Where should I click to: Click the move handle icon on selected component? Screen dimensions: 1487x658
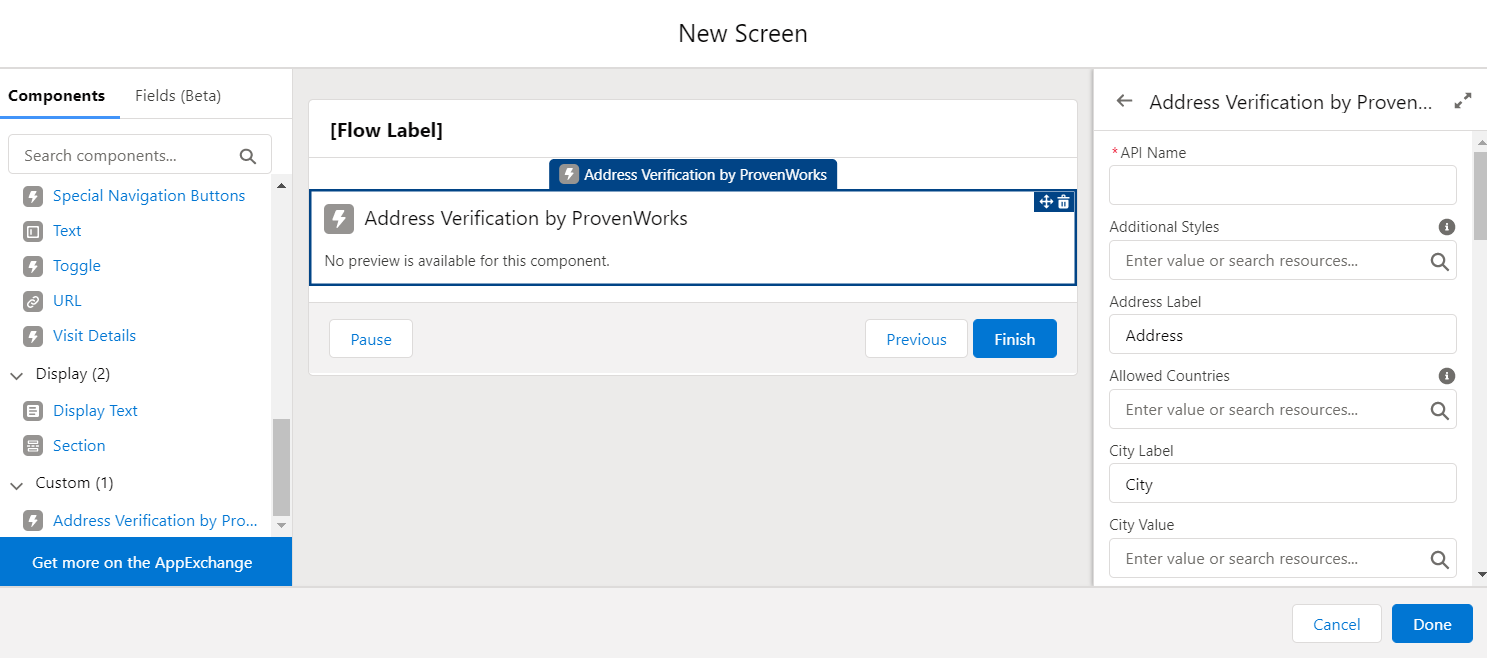point(1046,202)
